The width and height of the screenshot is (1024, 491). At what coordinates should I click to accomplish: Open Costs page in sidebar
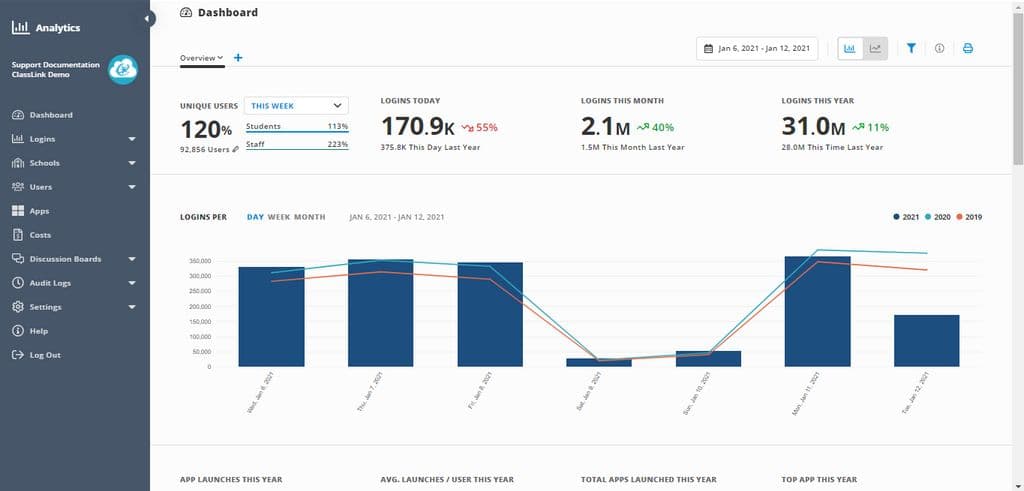pyautogui.click(x=40, y=235)
